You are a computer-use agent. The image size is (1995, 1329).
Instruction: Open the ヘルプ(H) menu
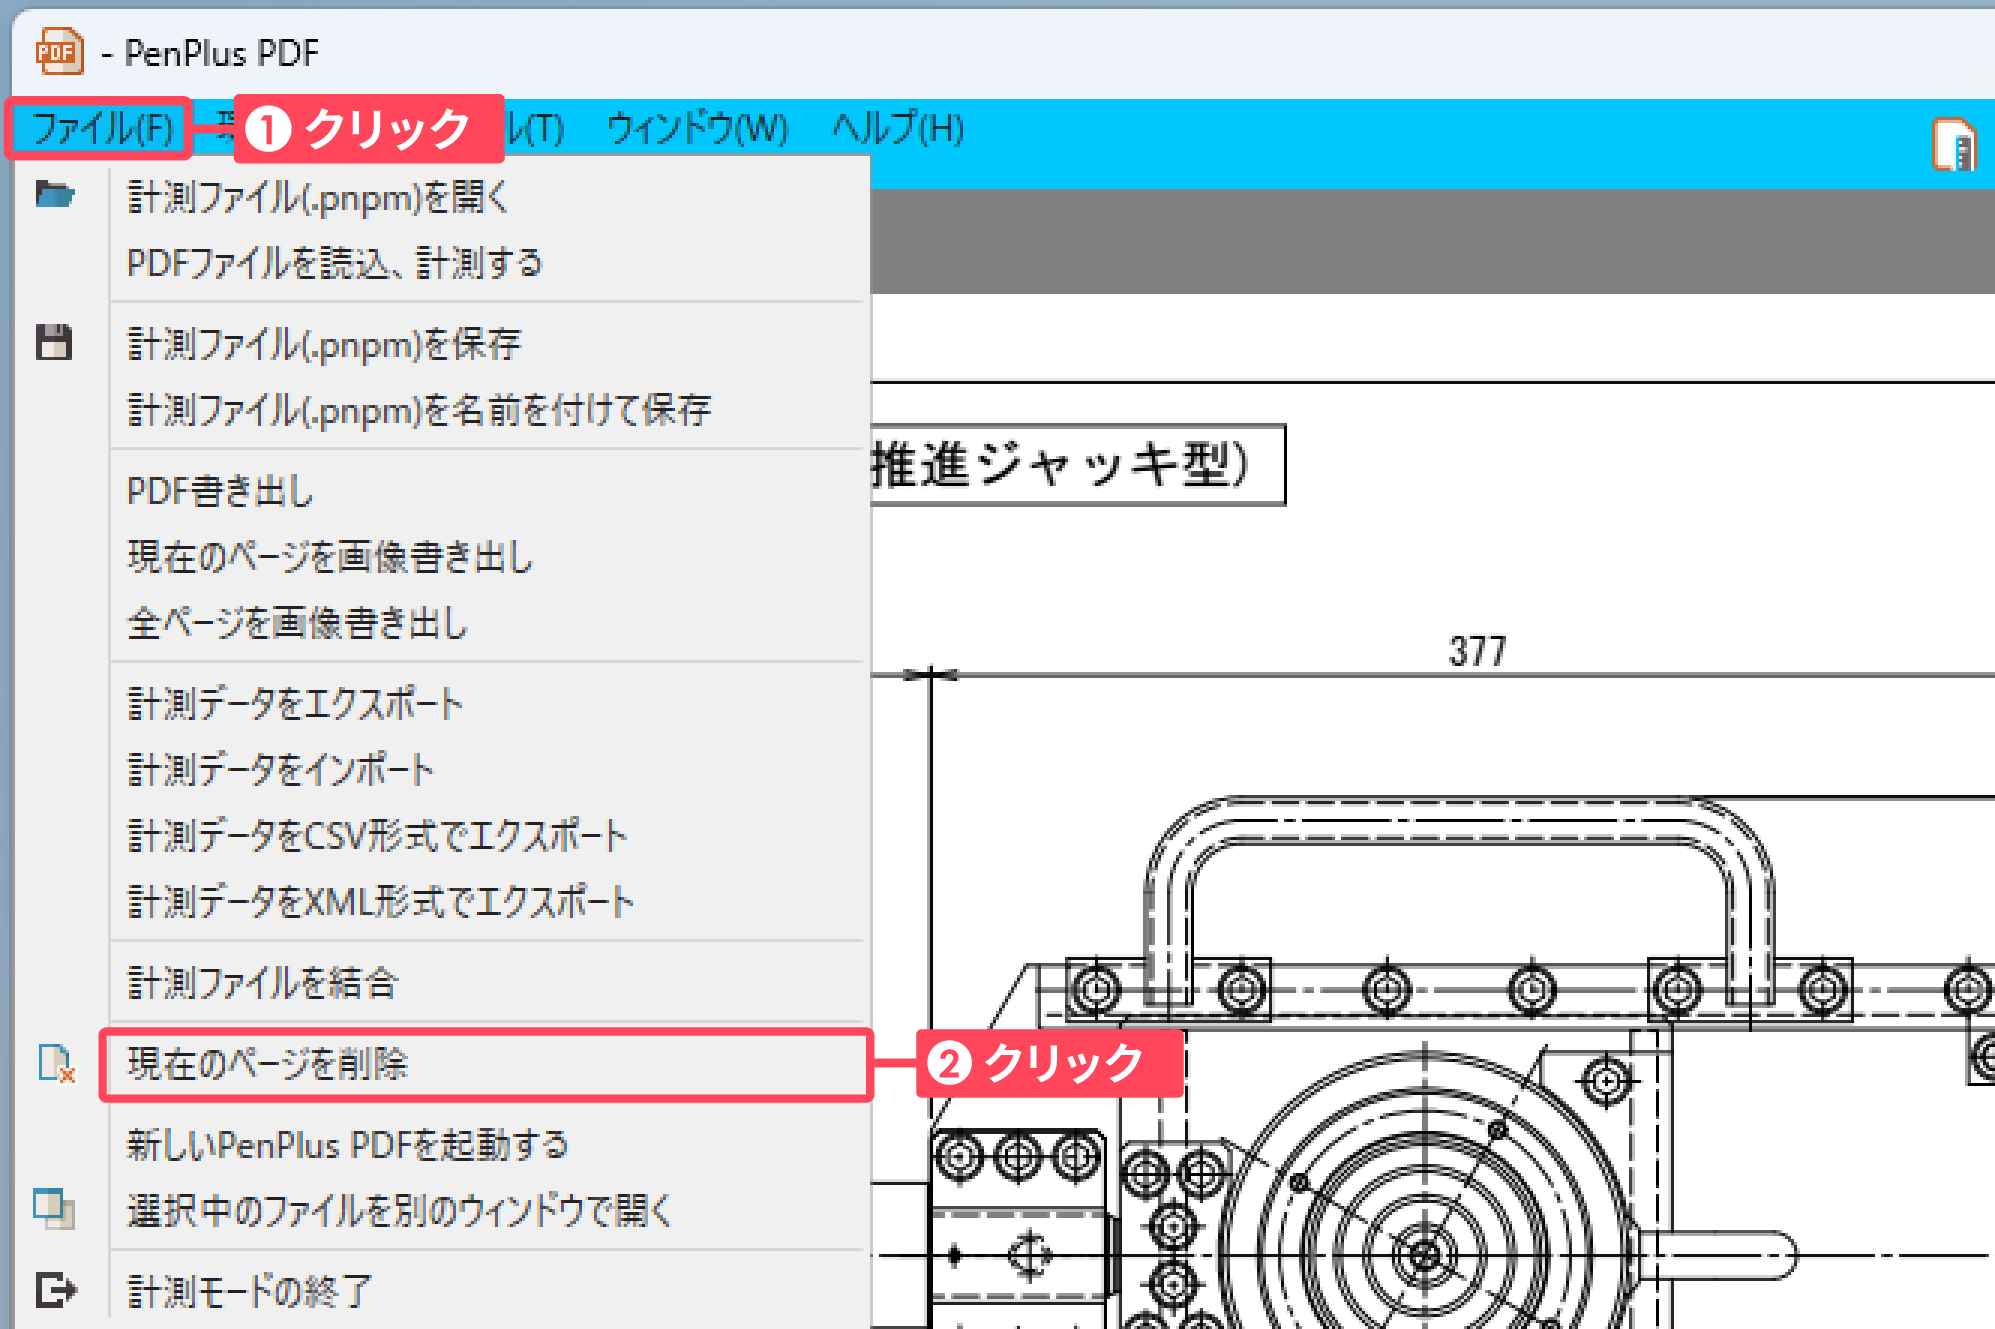898,129
